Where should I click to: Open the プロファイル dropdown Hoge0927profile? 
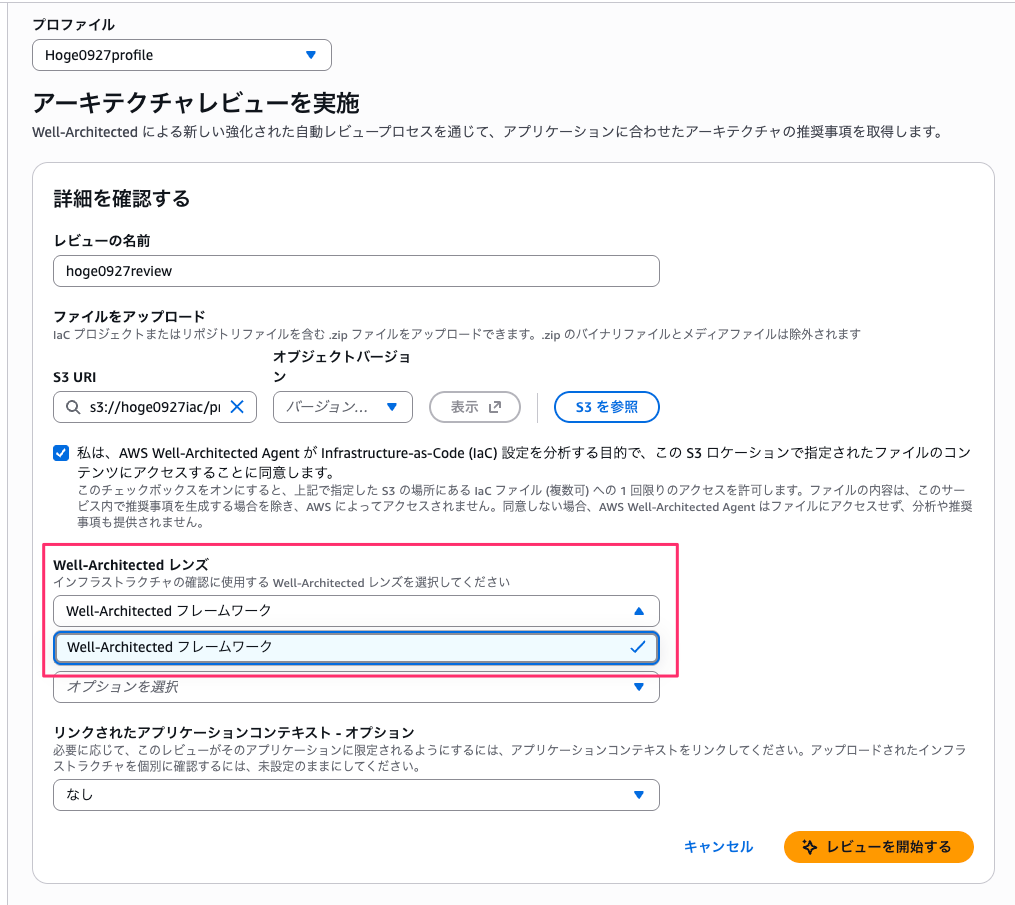(x=182, y=55)
